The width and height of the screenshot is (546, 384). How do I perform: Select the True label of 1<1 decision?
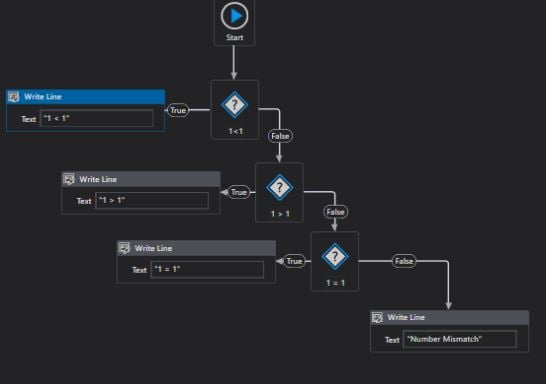coord(178,110)
